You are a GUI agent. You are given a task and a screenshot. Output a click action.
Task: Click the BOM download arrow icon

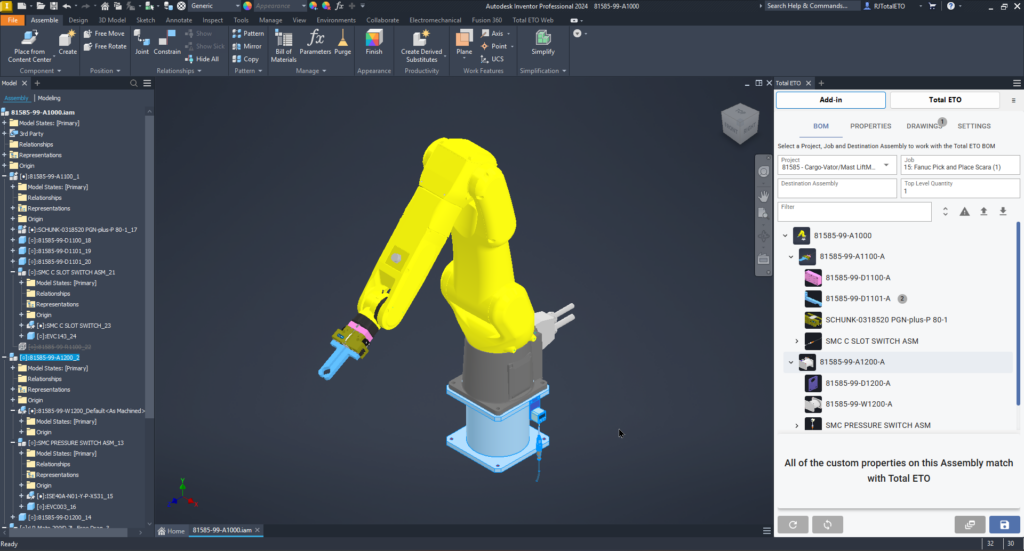[x=1003, y=212]
